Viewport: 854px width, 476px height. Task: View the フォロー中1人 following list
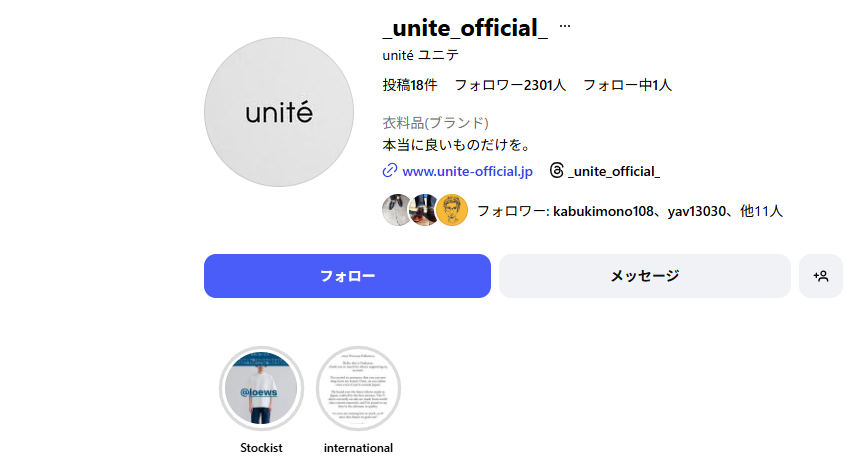[627, 85]
